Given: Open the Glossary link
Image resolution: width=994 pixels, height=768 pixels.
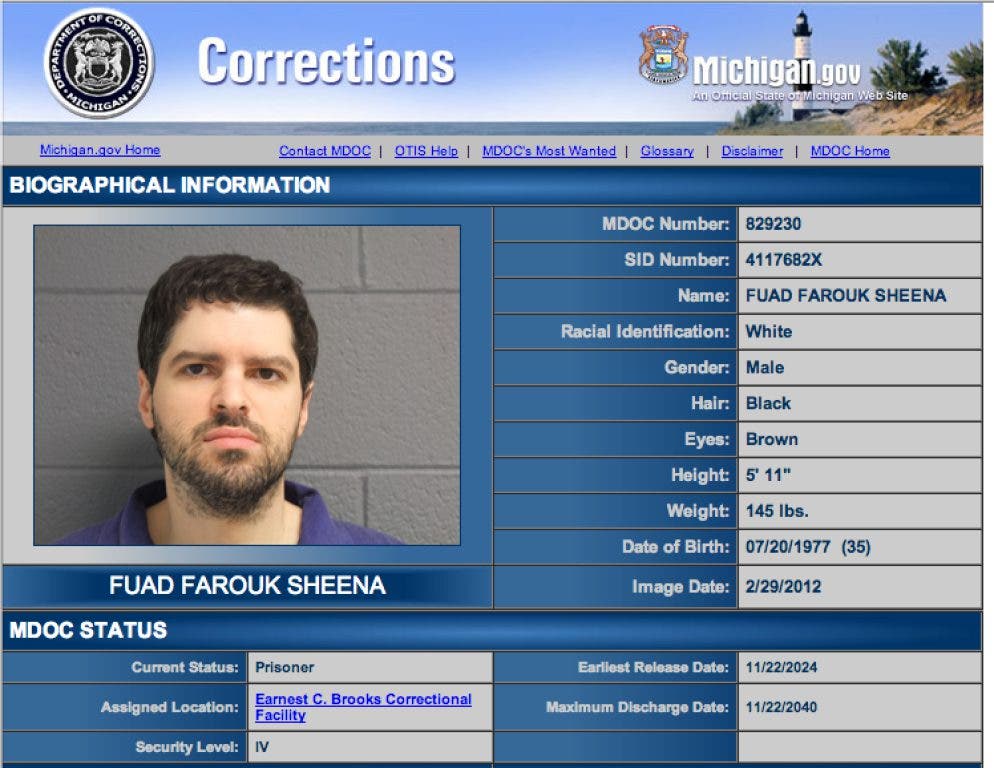Looking at the screenshot, I should pos(667,151).
